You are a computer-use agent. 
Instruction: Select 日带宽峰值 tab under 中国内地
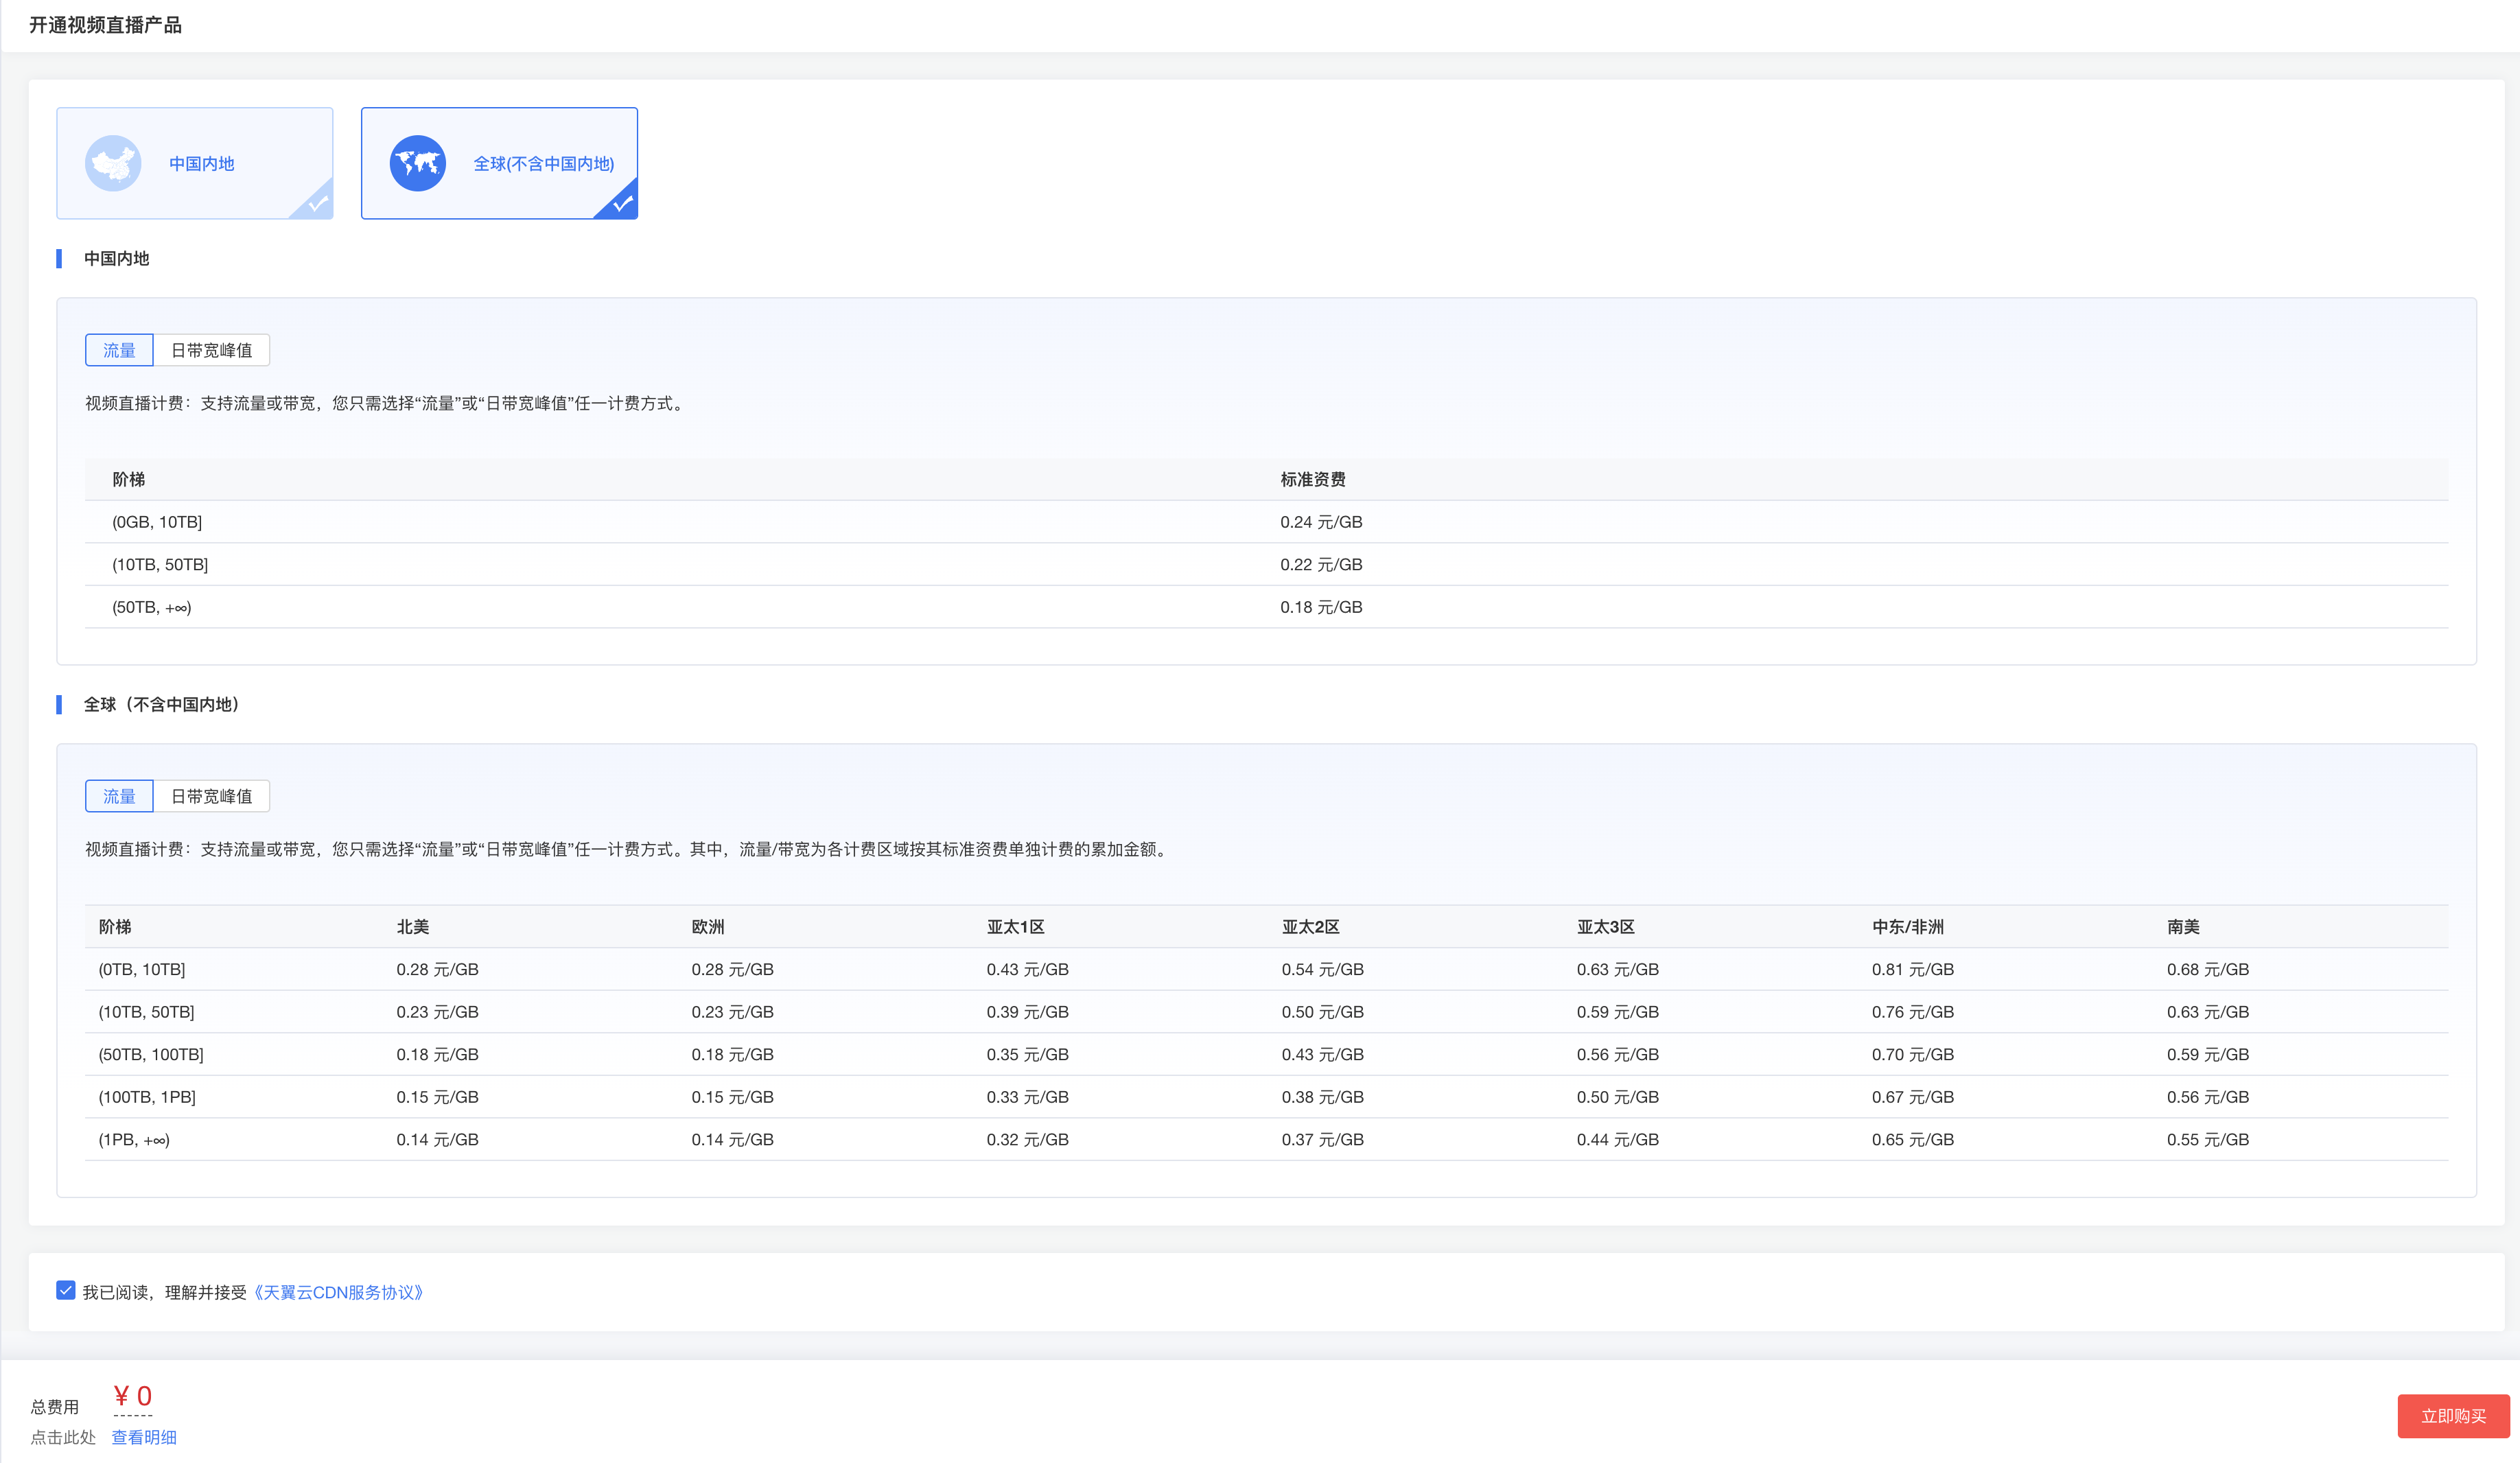(211, 350)
